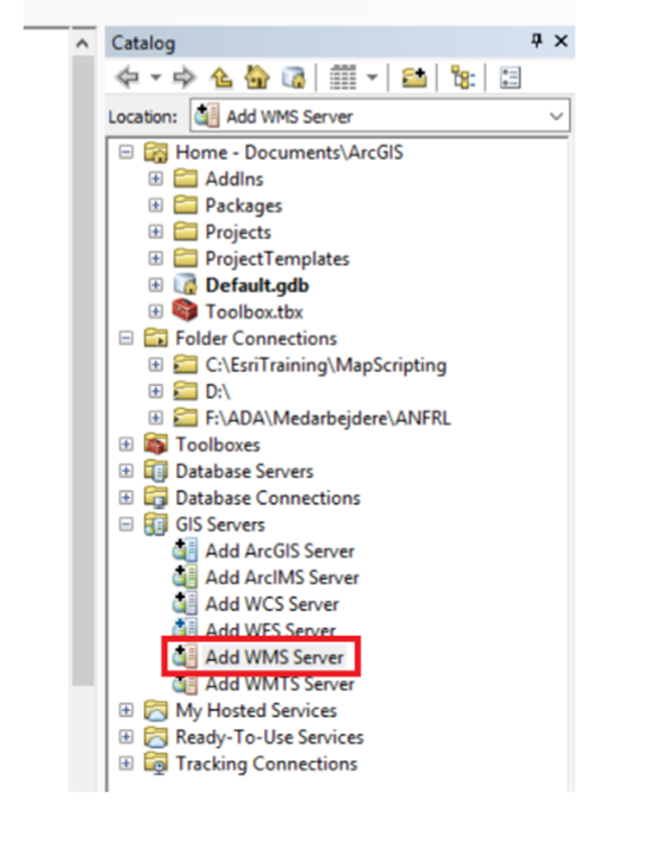Screen dimensions: 666x856
Task: Click scroll up arrow on left scrollbar
Action: 82,43
